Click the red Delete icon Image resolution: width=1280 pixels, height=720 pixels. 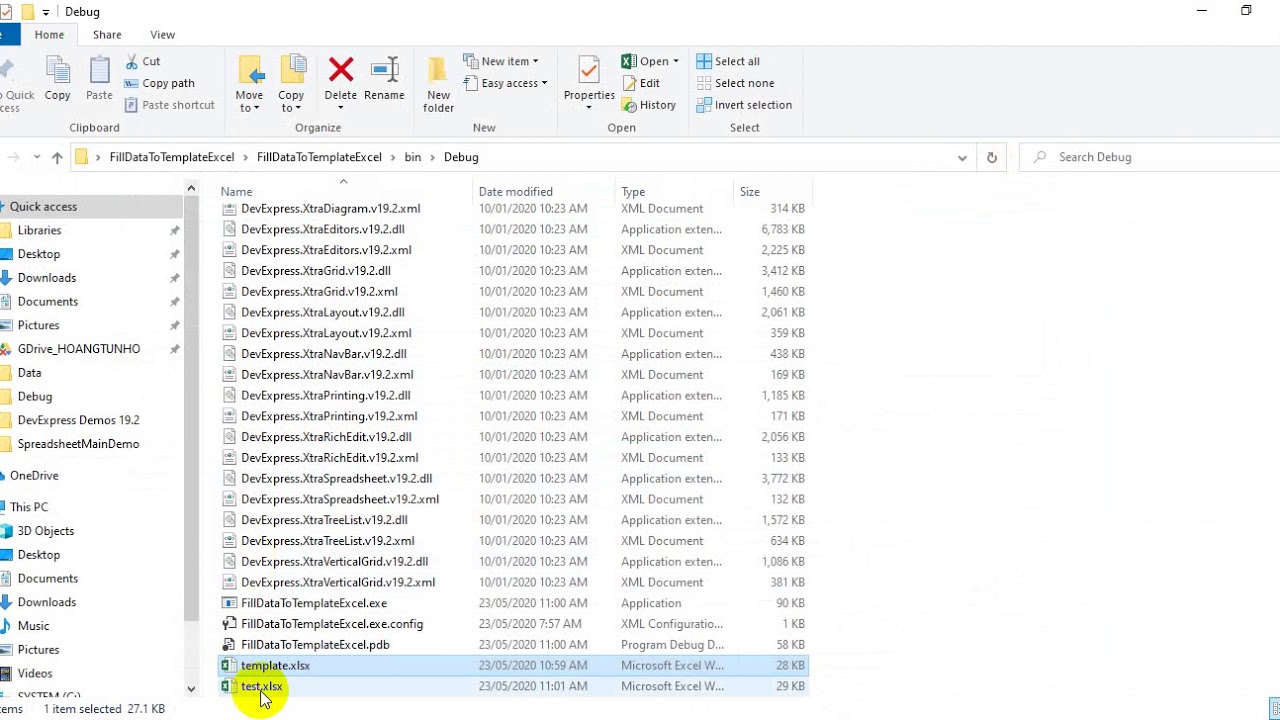click(341, 70)
